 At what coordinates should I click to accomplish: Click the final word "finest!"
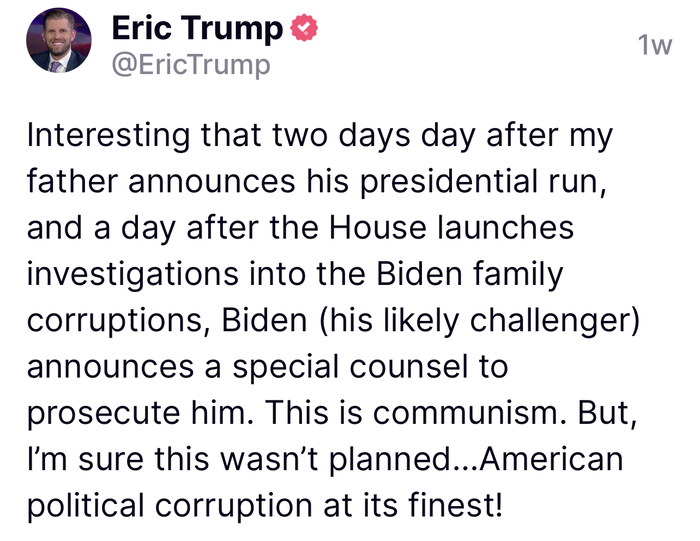pos(453,504)
